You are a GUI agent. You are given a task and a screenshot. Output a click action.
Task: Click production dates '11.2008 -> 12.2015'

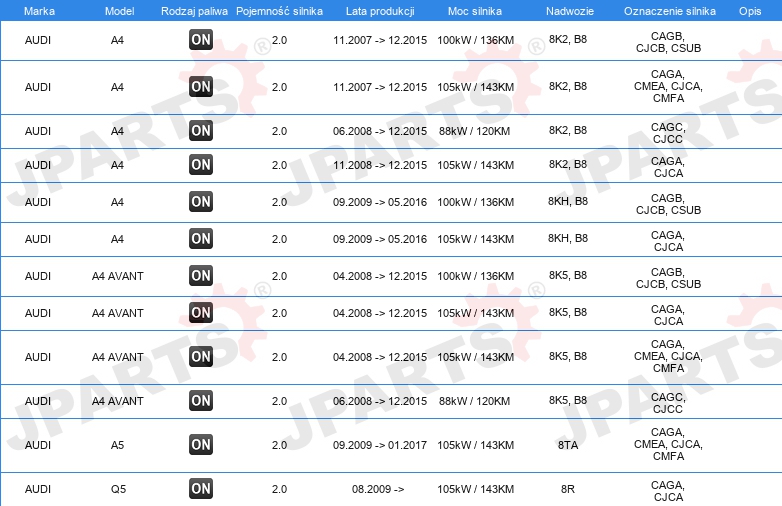point(380,165)
